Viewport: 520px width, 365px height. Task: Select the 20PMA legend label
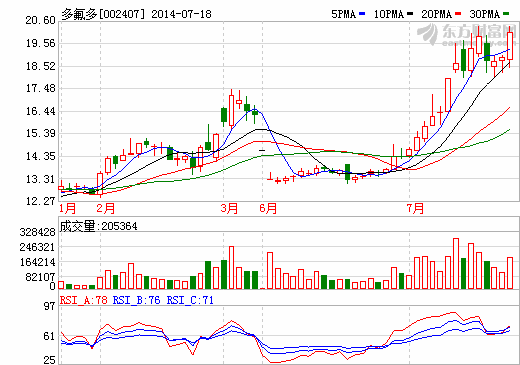[x=437, y=14]
